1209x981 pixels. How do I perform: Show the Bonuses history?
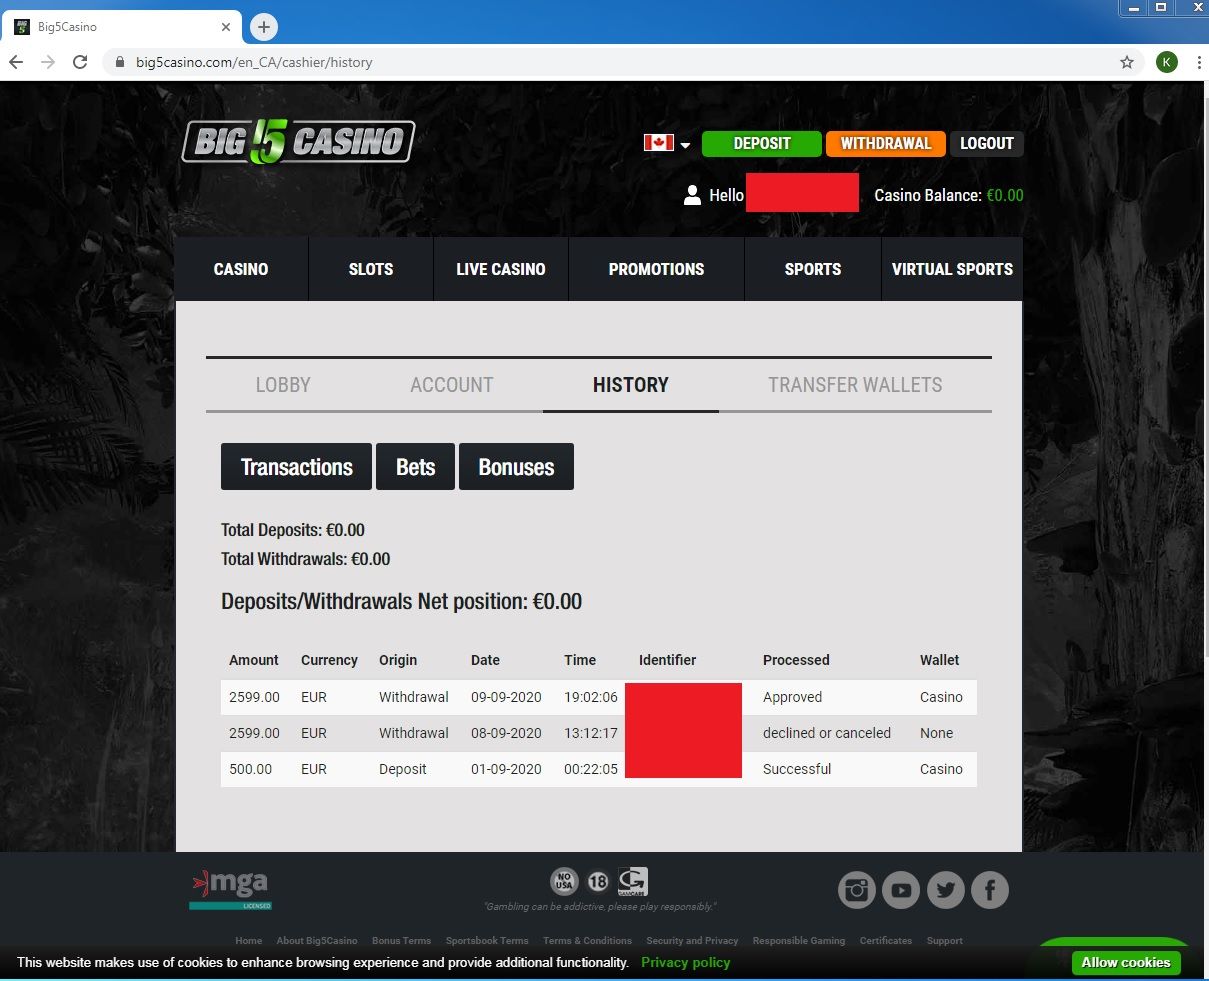[x=516, y=467]
